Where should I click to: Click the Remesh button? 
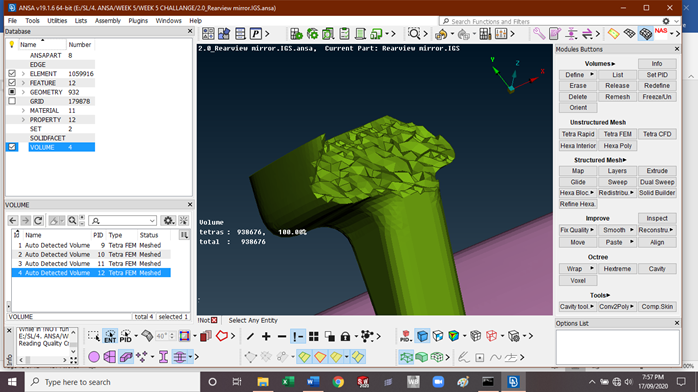point(617,97)
